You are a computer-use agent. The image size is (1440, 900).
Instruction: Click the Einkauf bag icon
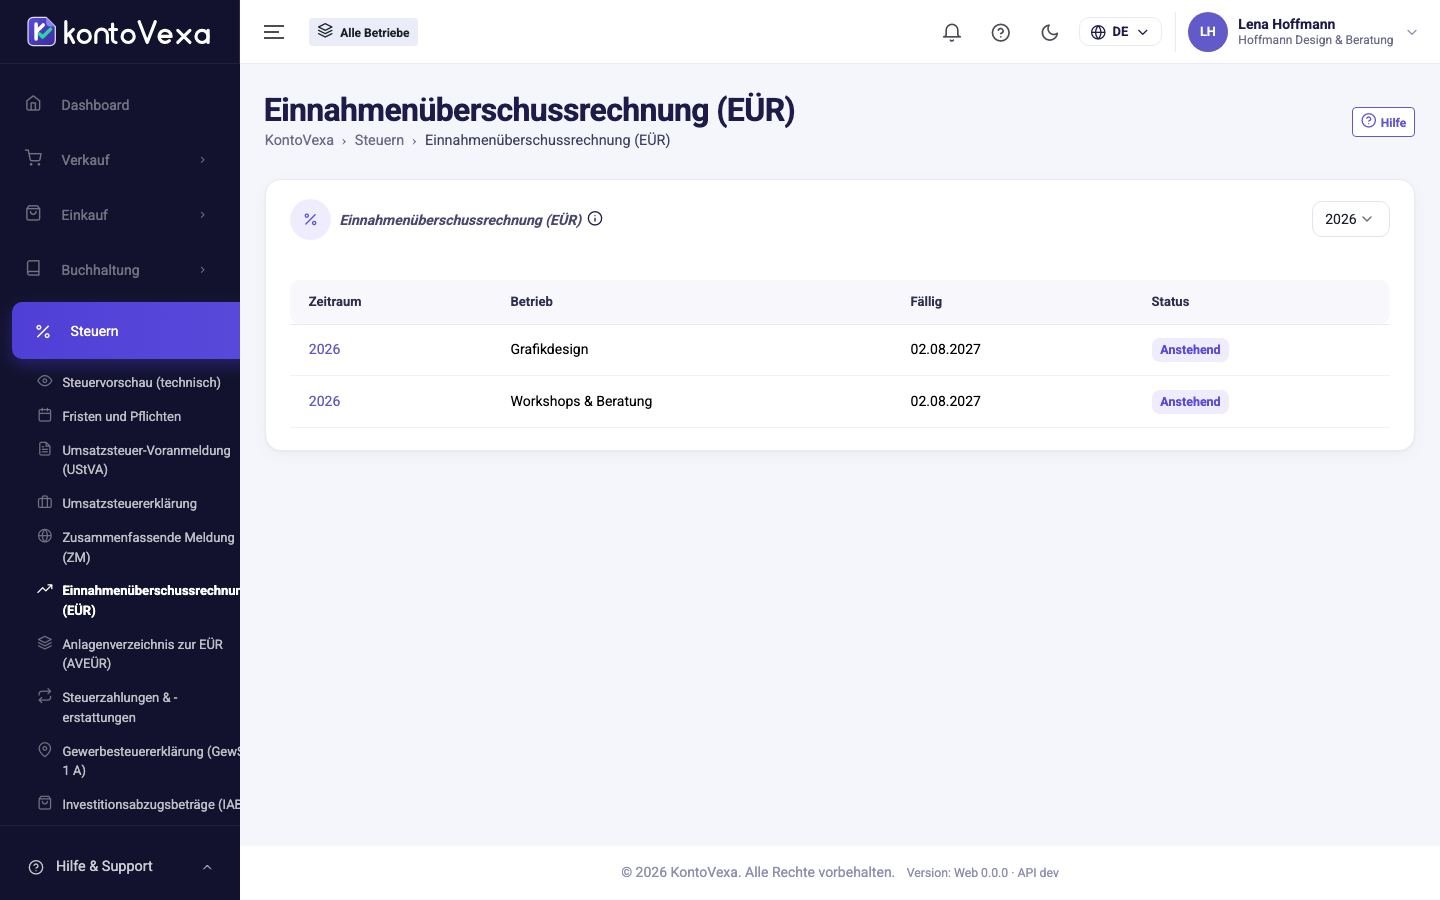point(33,214)
